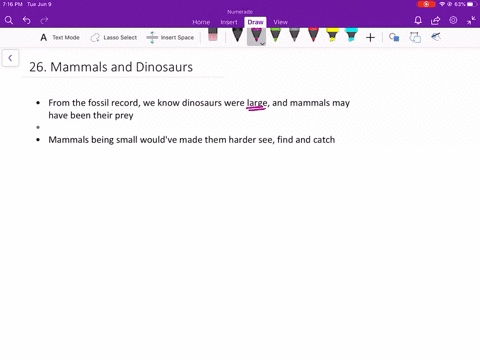Activate Lasso Select tool

(114, 38)
